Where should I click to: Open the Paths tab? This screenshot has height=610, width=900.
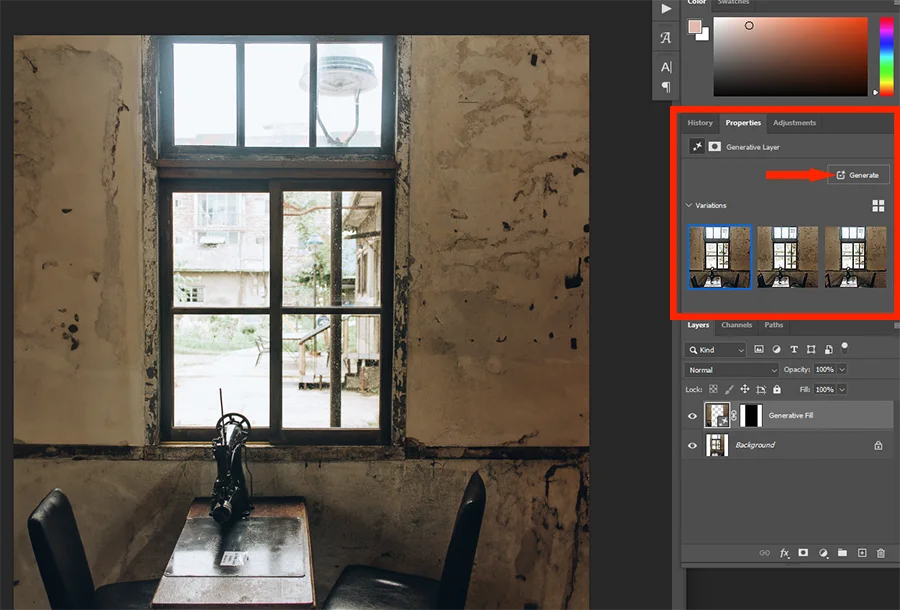point(774,325)
